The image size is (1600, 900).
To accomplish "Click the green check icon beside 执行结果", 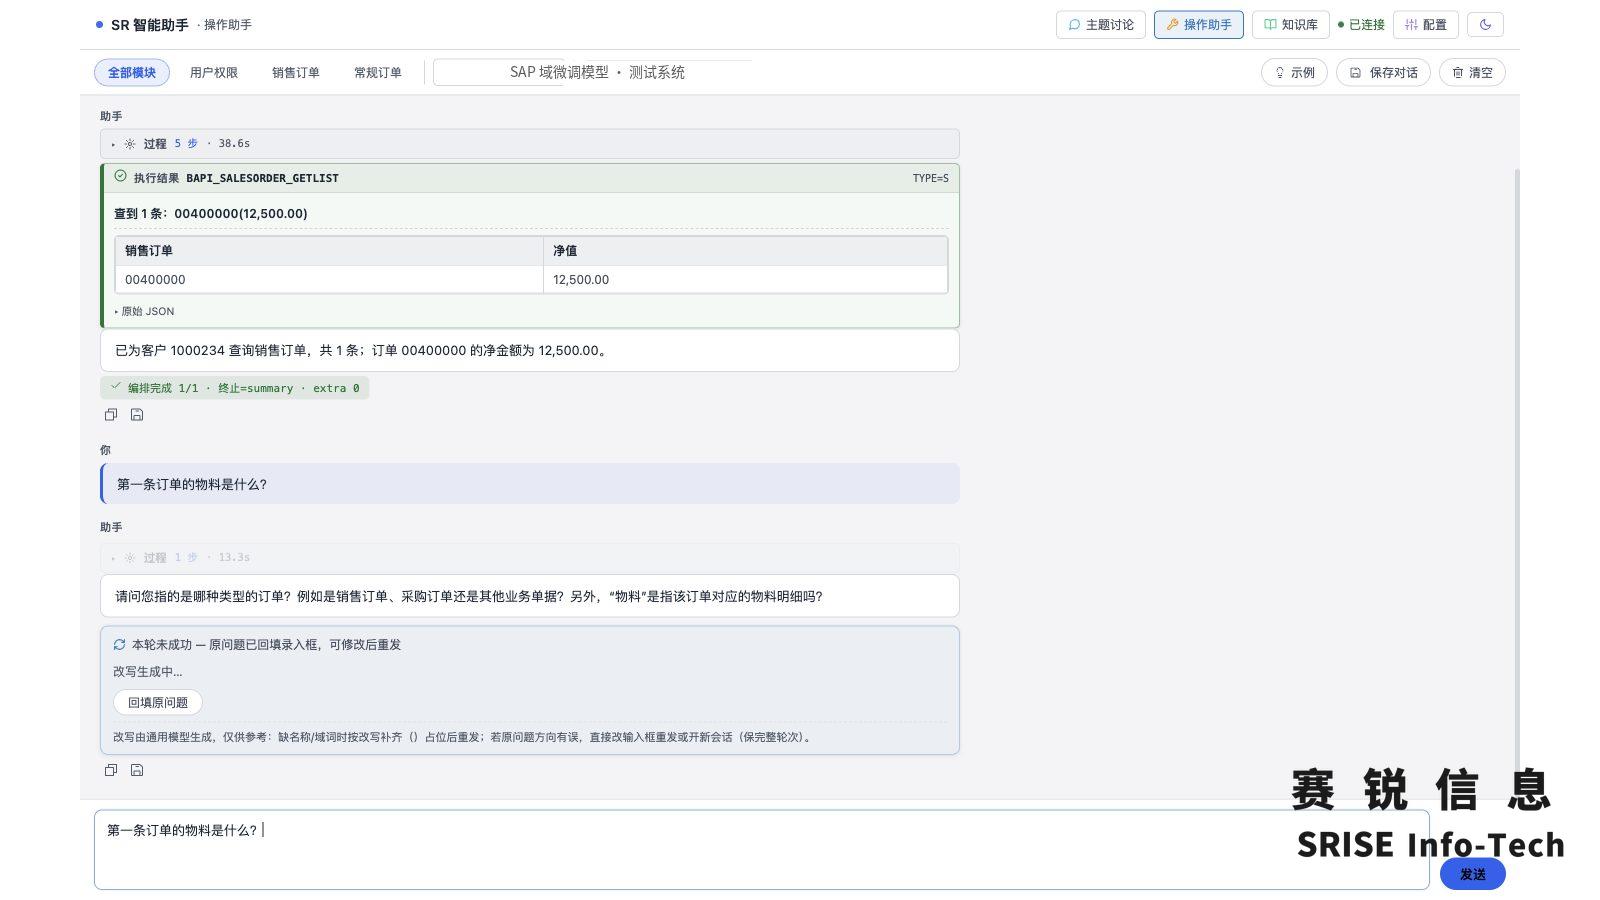I will pyautogui.click(x=121, y=177).
